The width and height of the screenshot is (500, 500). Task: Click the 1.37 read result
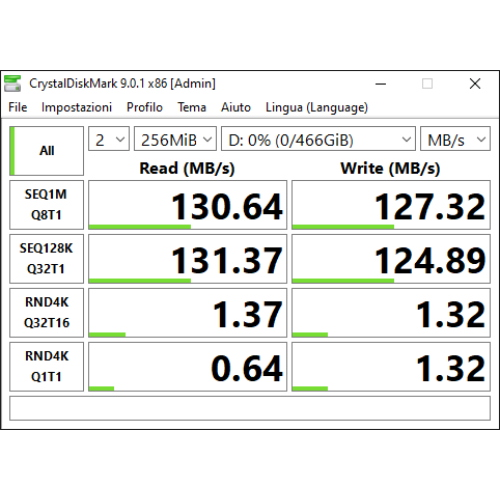pyautogui.click(x=187, y=313)
